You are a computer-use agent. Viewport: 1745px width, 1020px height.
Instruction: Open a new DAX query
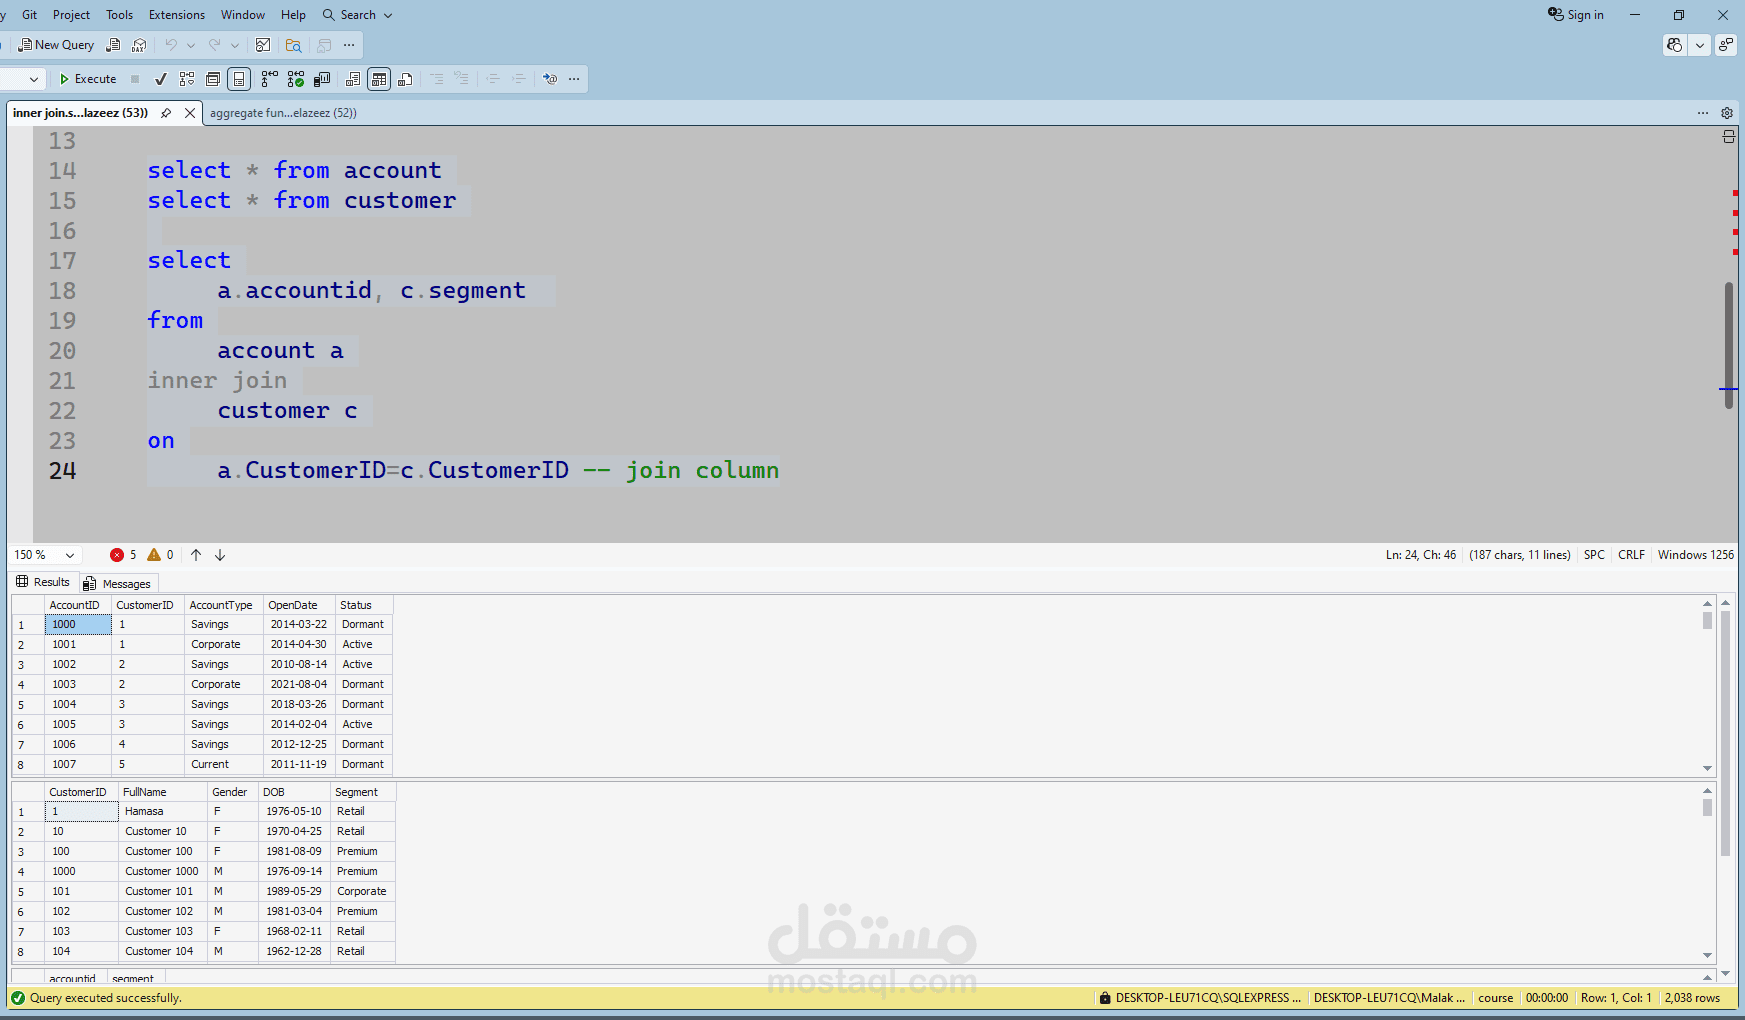[x=139, y=45]
